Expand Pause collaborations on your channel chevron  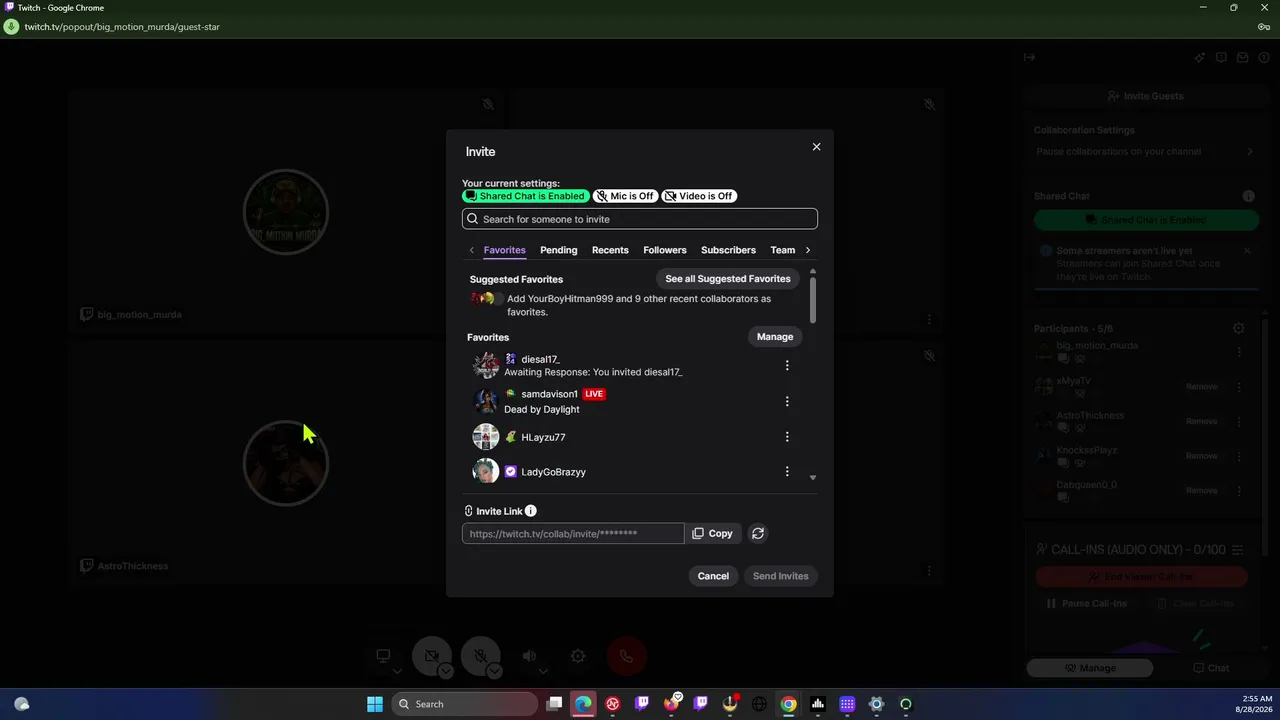[x=1250, y=152]
